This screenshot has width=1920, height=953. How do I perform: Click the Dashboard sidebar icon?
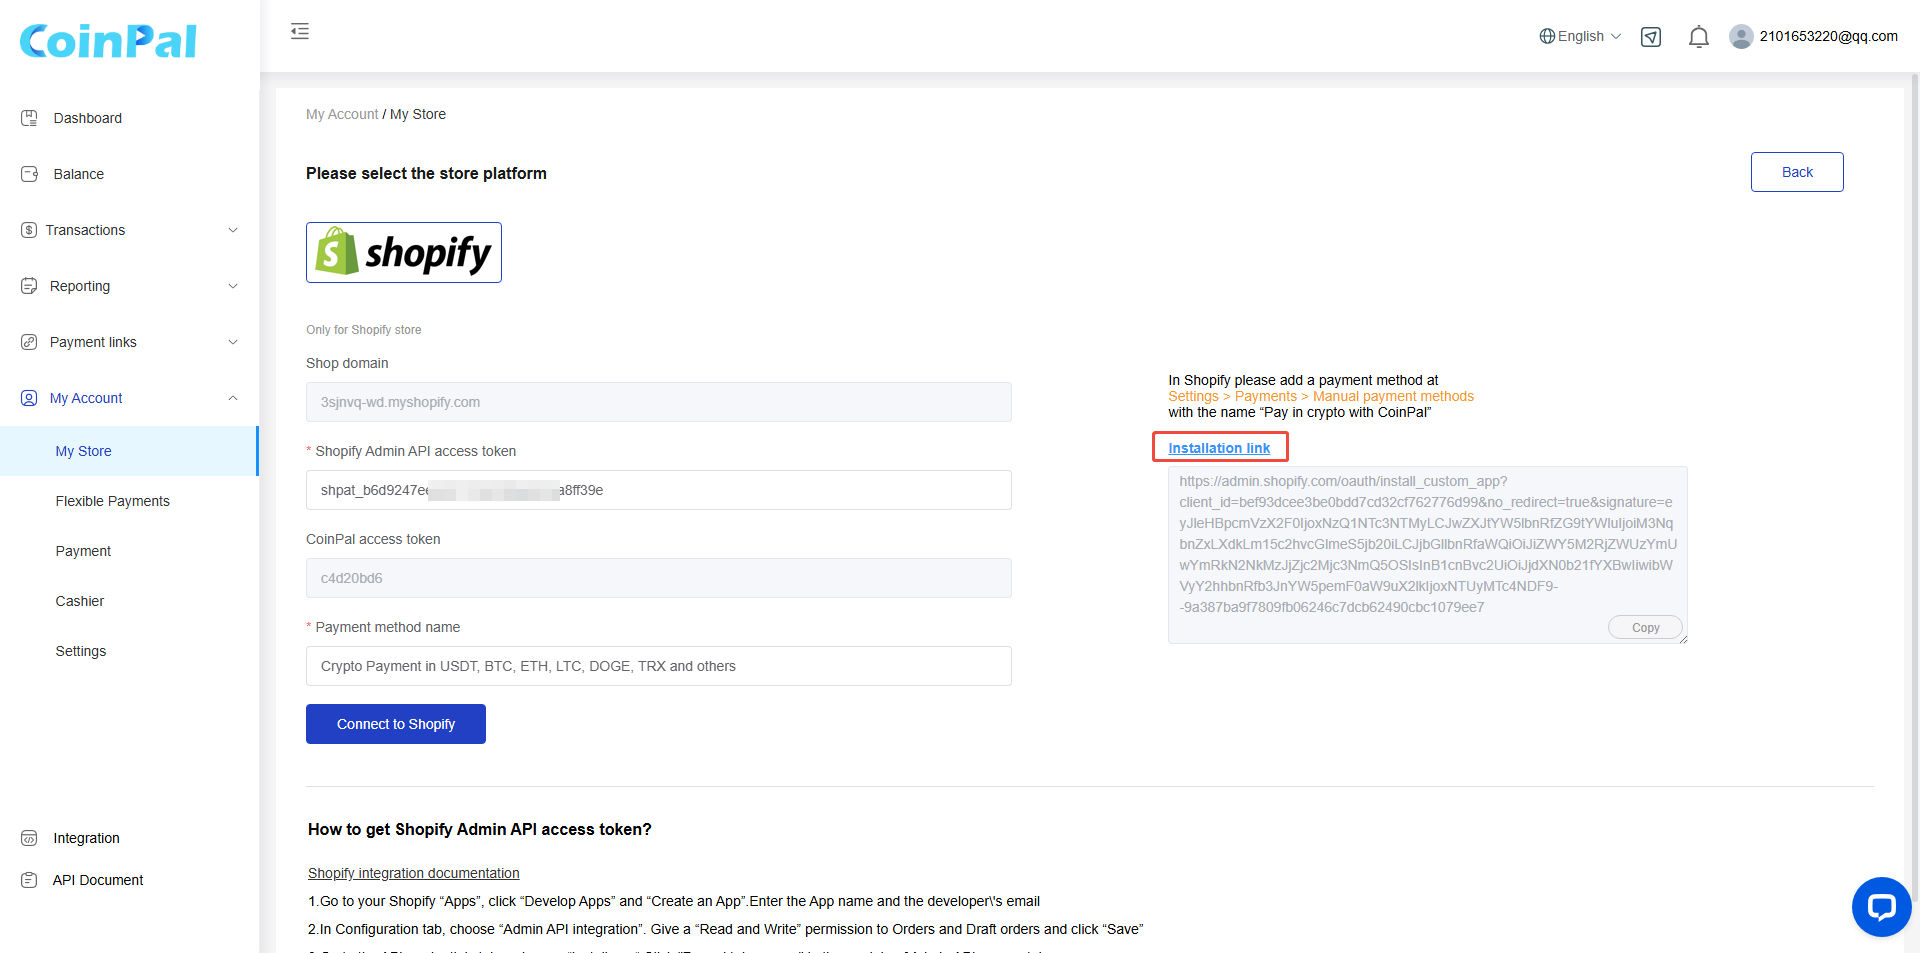(x=30, y=118)
